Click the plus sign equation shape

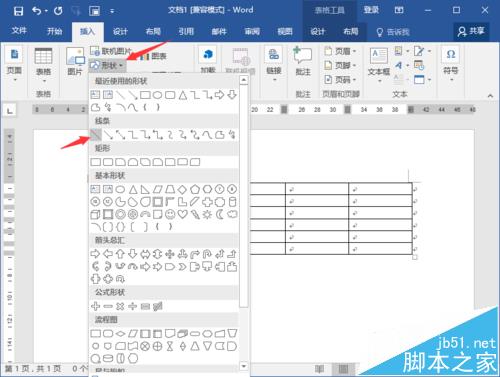click(x=95, y=306)
